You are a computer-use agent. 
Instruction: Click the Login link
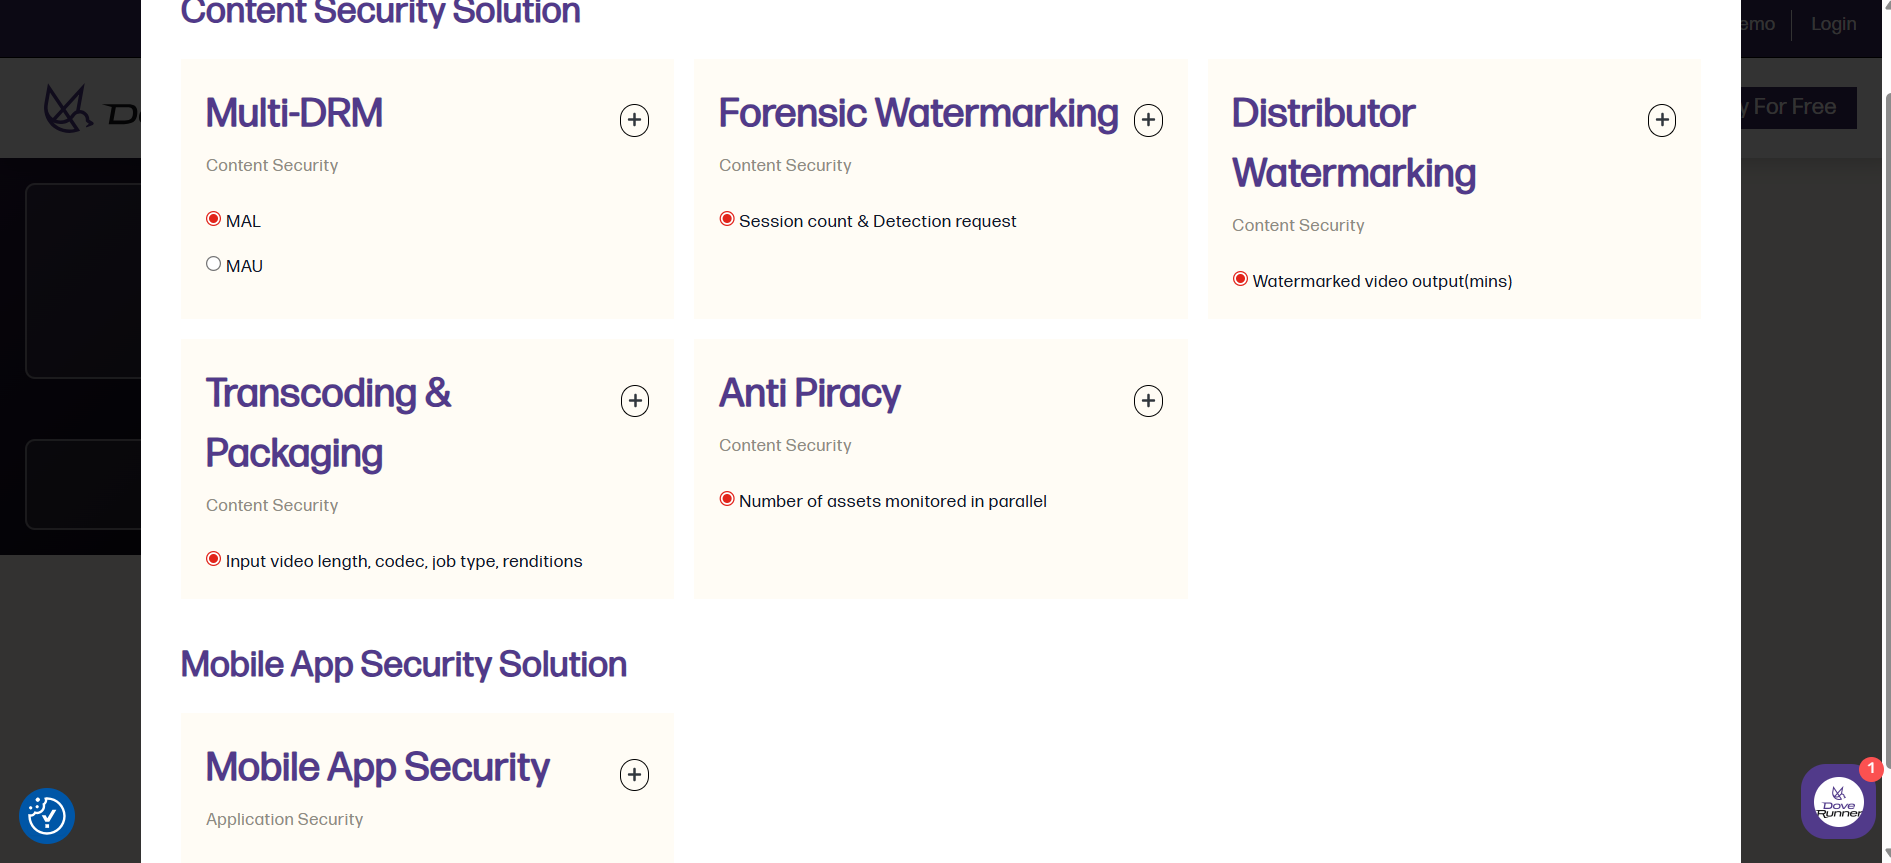tap(1833, 24)
